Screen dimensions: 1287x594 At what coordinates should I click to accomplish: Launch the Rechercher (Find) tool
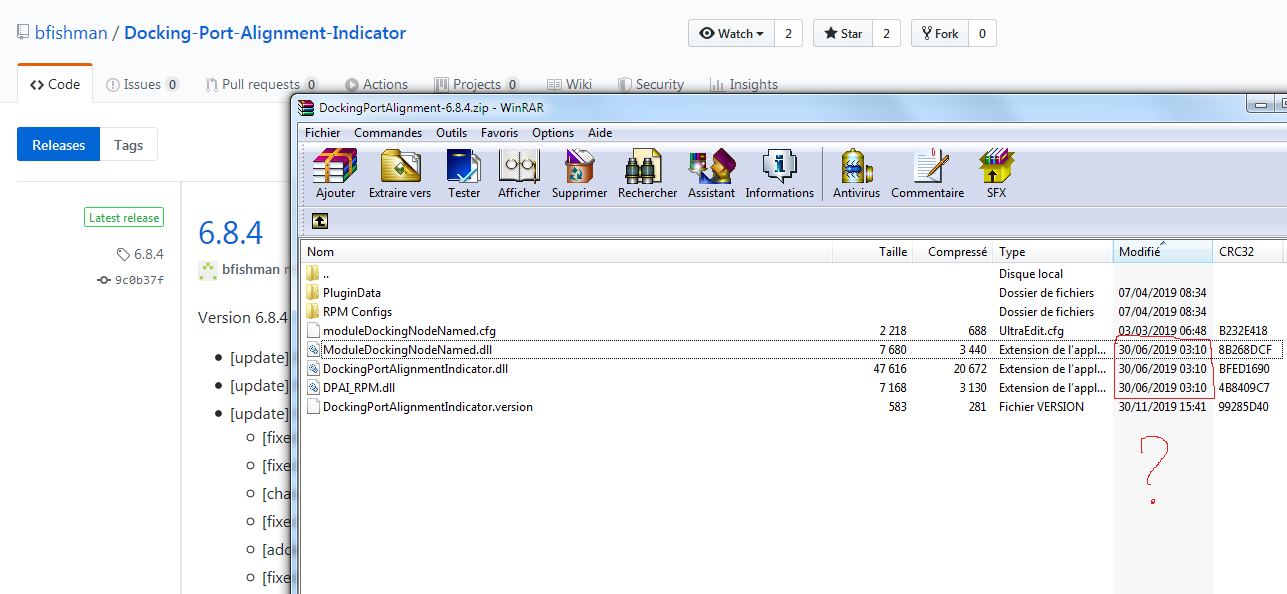point(646,172)
